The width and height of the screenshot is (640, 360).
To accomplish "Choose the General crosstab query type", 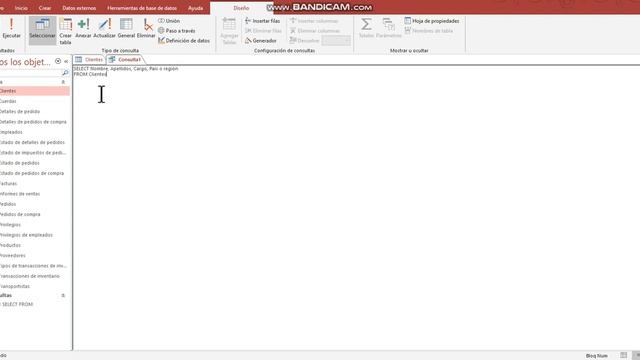I will click(x=126, y=29).
